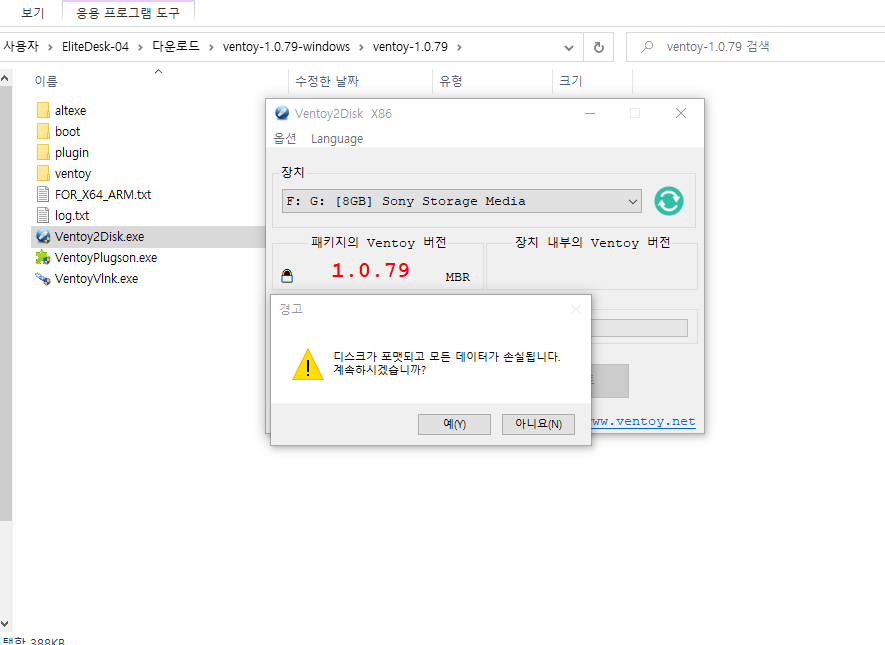
Task: Close the 경고 warning dialog
Action: click(x=576, y=309)
